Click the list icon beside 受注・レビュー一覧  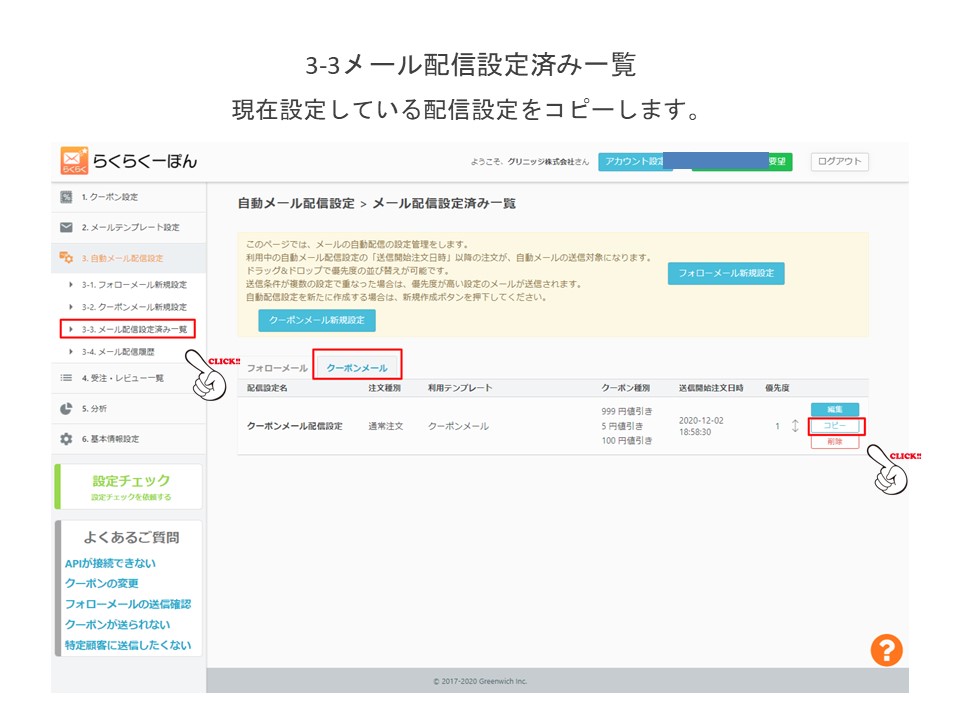(x=66, y=378)
